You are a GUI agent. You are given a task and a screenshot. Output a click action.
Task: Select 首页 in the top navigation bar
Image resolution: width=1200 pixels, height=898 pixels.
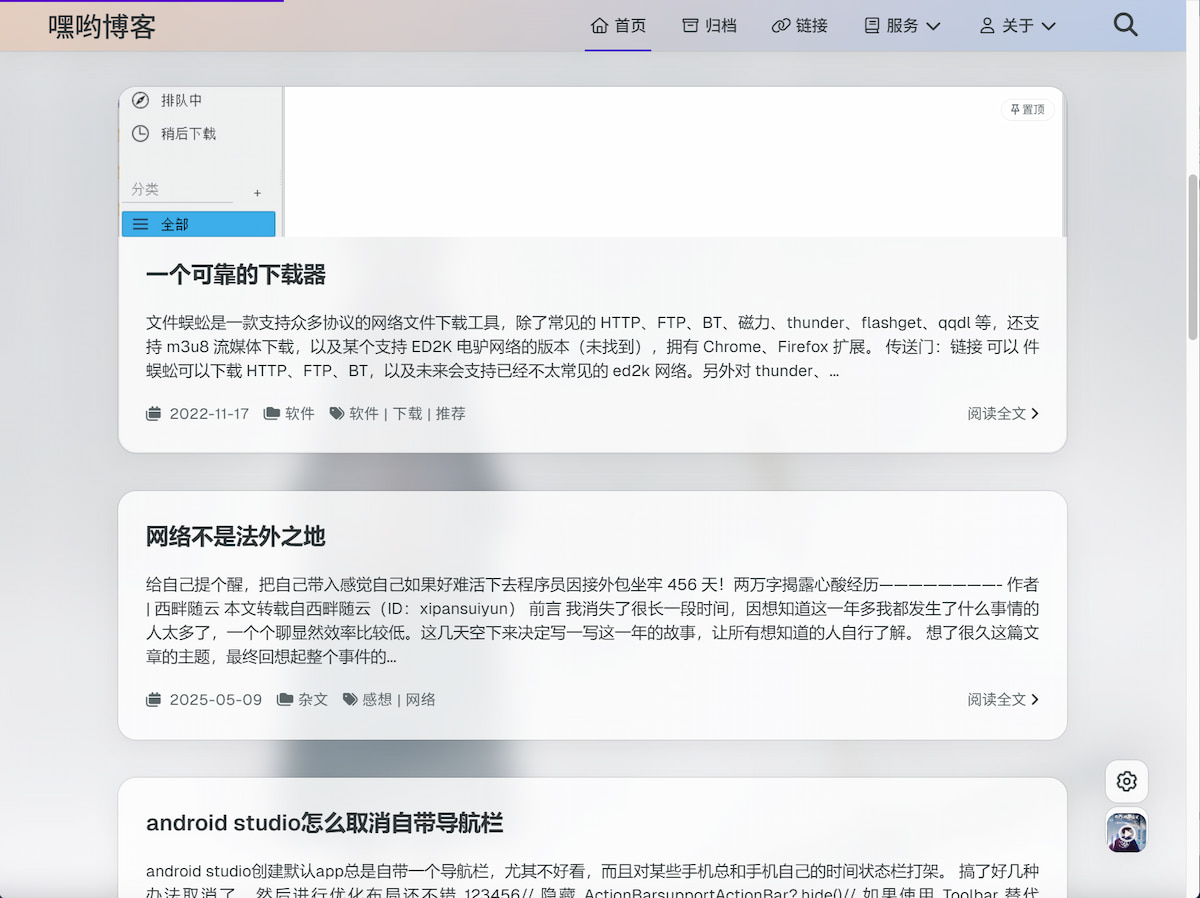(x=618, y=25)
